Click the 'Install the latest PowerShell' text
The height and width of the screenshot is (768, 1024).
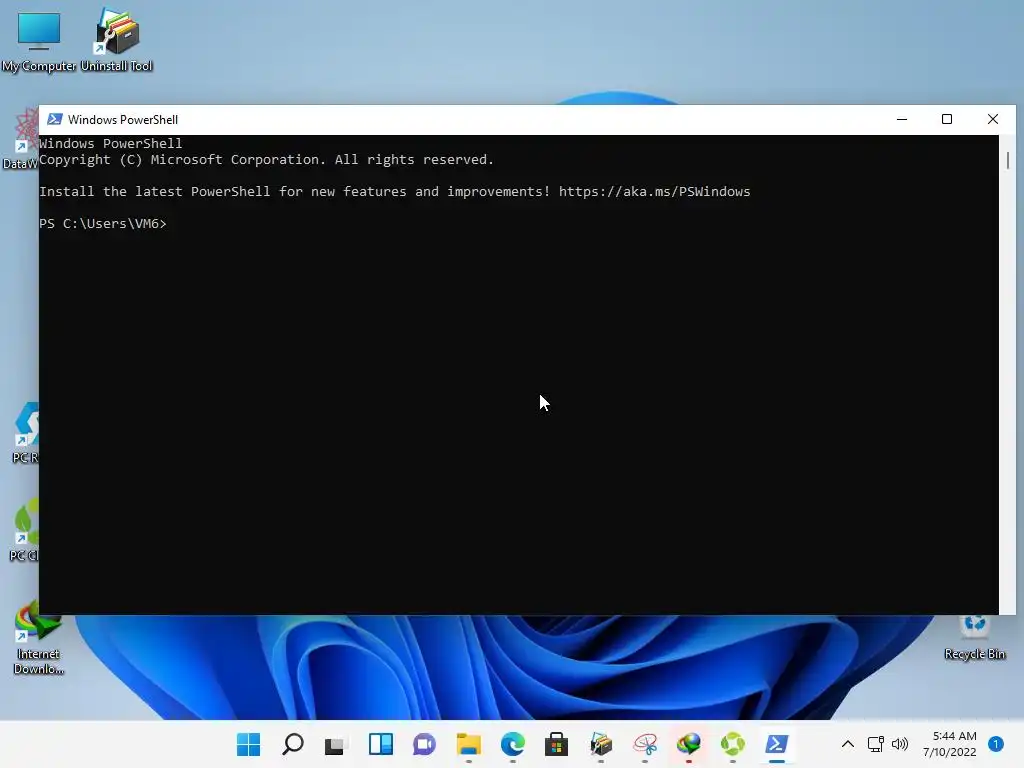[155, 191]
